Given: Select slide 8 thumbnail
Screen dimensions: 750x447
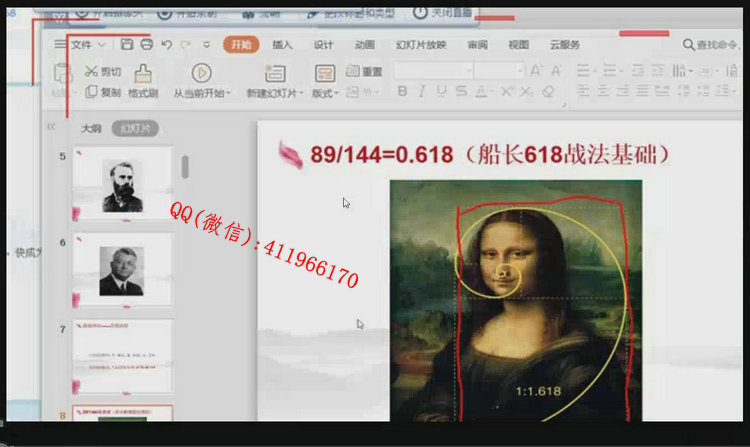Looking at the screenshot, I should (122, 413).
